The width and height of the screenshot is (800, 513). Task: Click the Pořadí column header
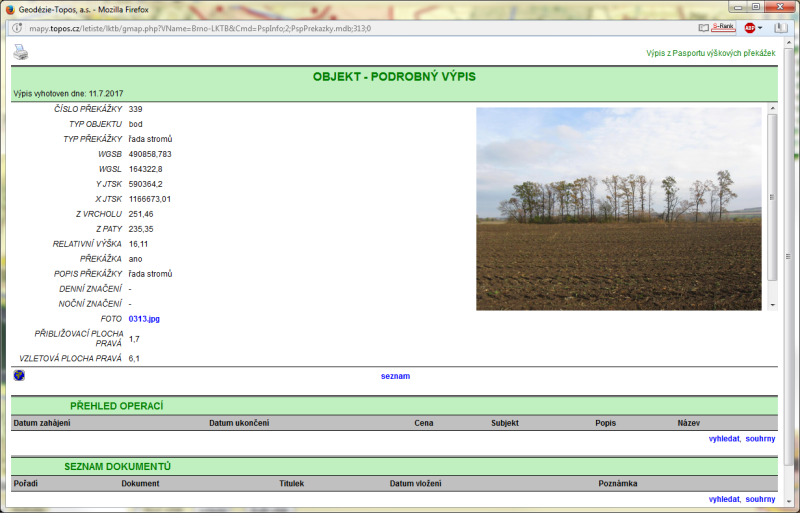pyautogui.click(x=26, y=483)
